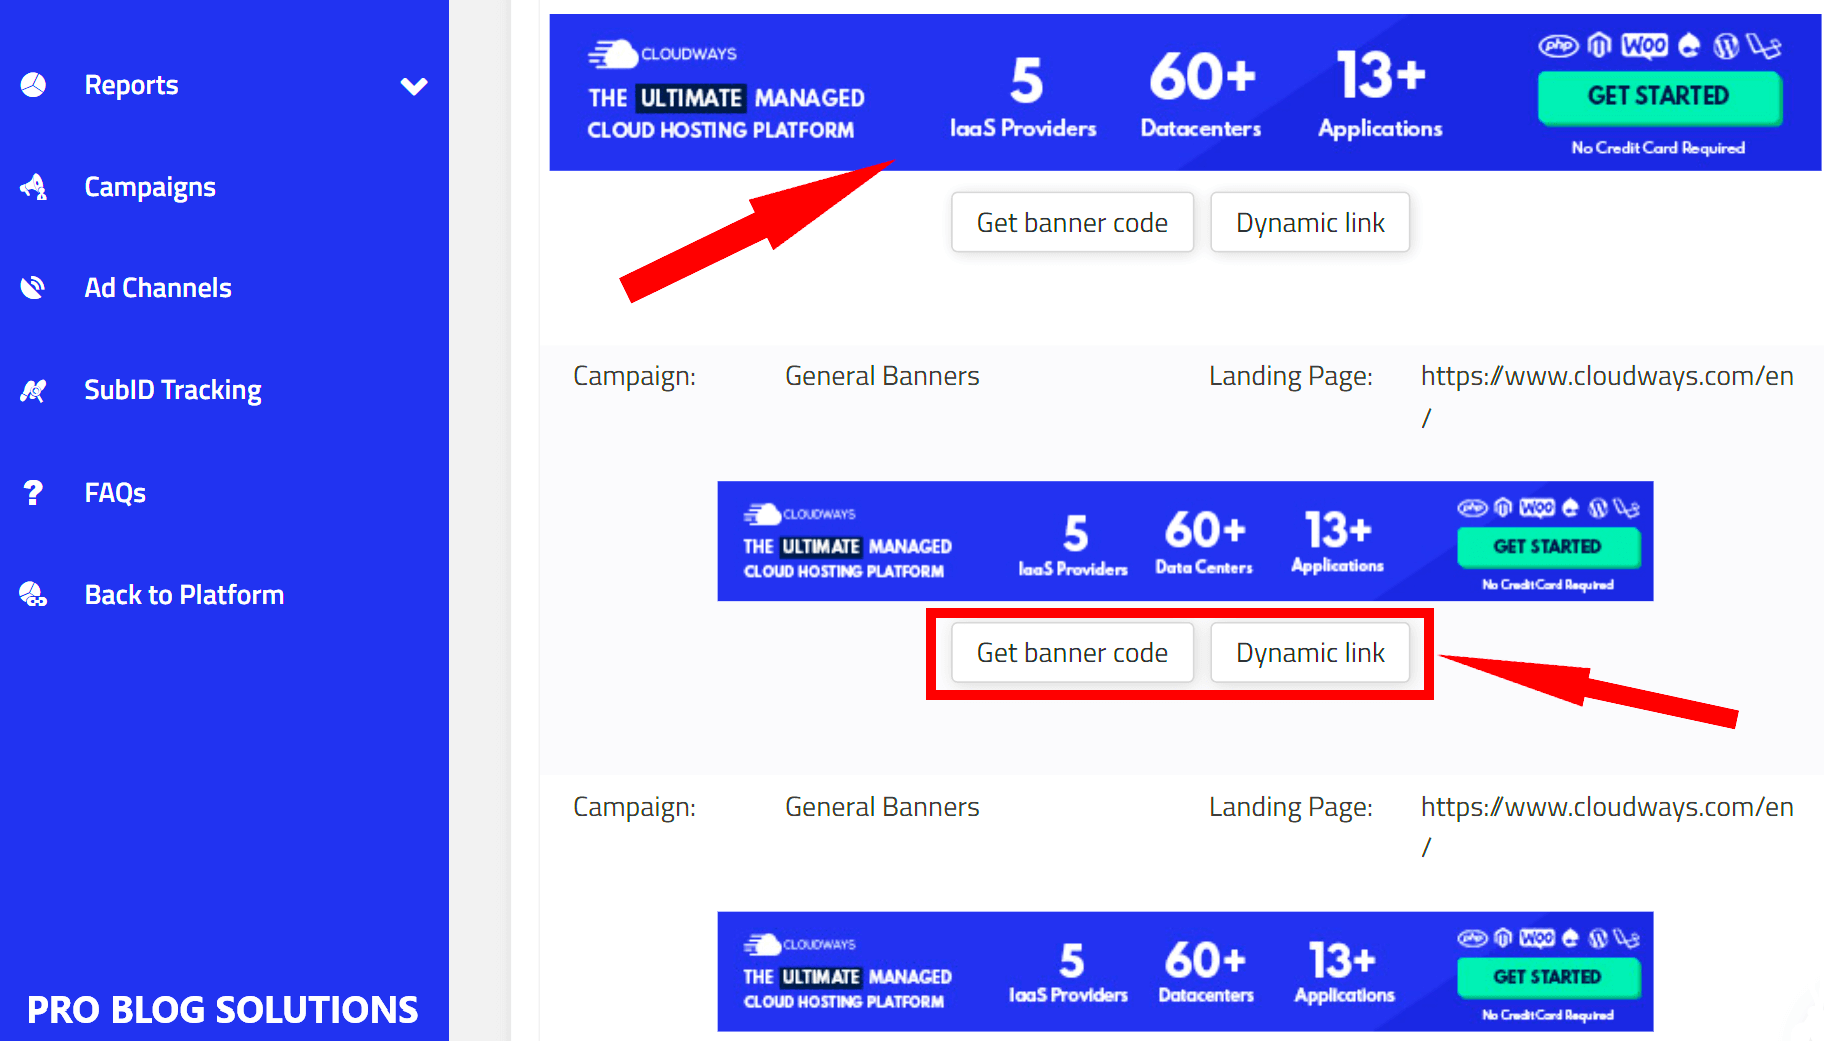The height and width of the screenshot is (1041, 1824).
Task: Click the SubID Tracking rocket icon
Action: [x=33, y=390]
